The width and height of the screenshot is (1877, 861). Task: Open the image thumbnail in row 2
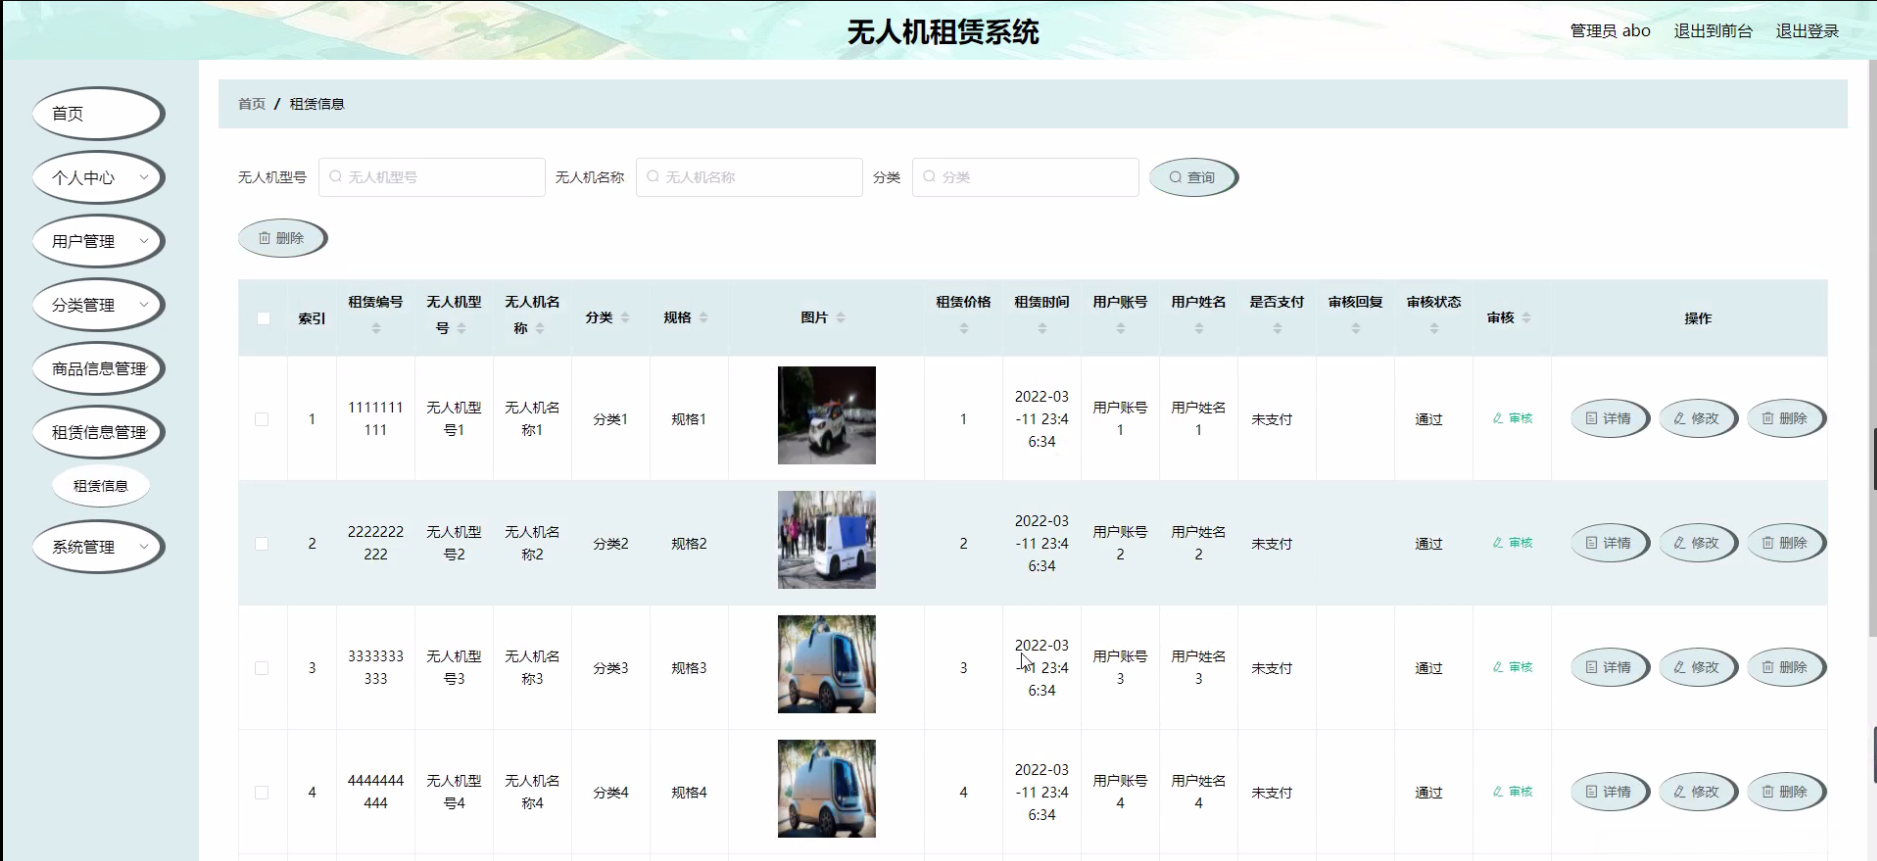(827, 540)
